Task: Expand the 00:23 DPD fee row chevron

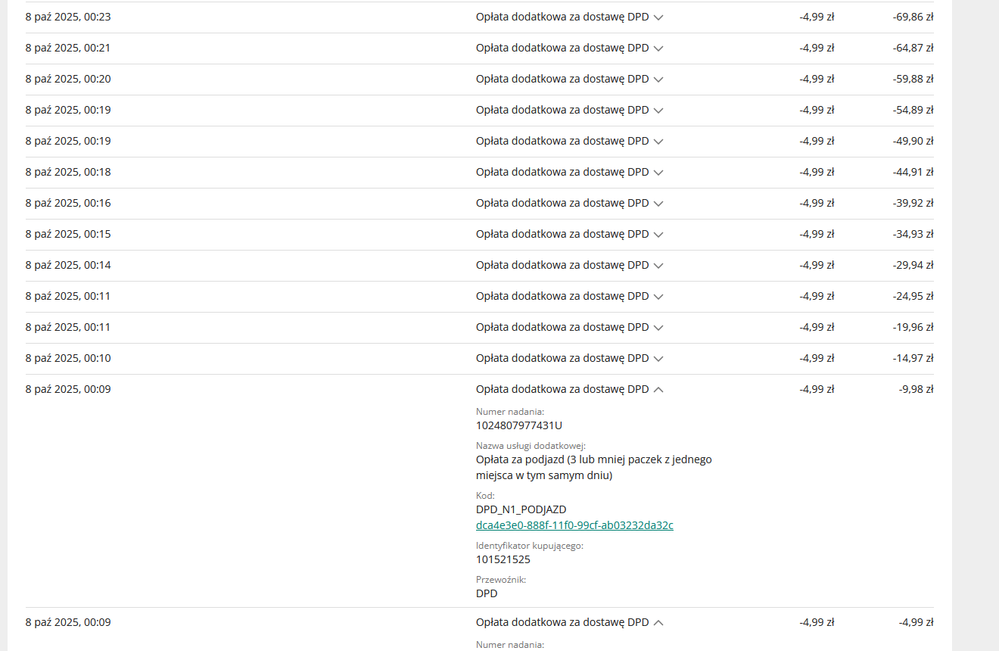Action: click(658, 18)
